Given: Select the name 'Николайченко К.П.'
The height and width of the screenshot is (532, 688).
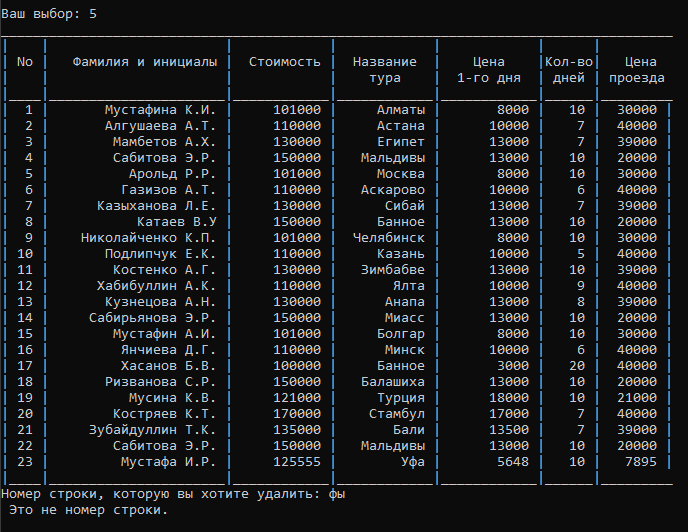Looking at the screenshot, I should 149,238.
